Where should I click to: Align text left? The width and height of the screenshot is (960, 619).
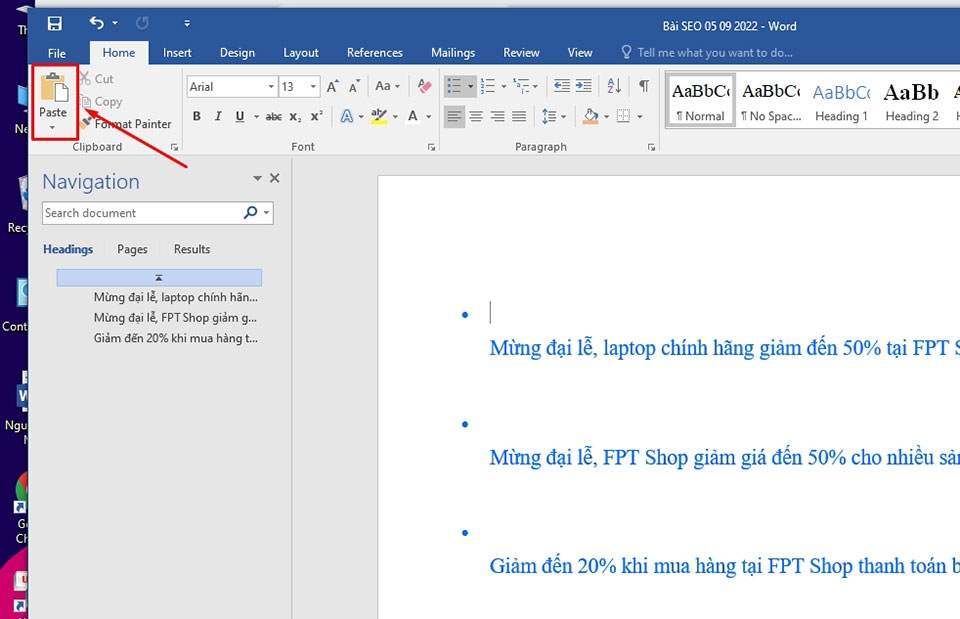click(x=454, y=116)
